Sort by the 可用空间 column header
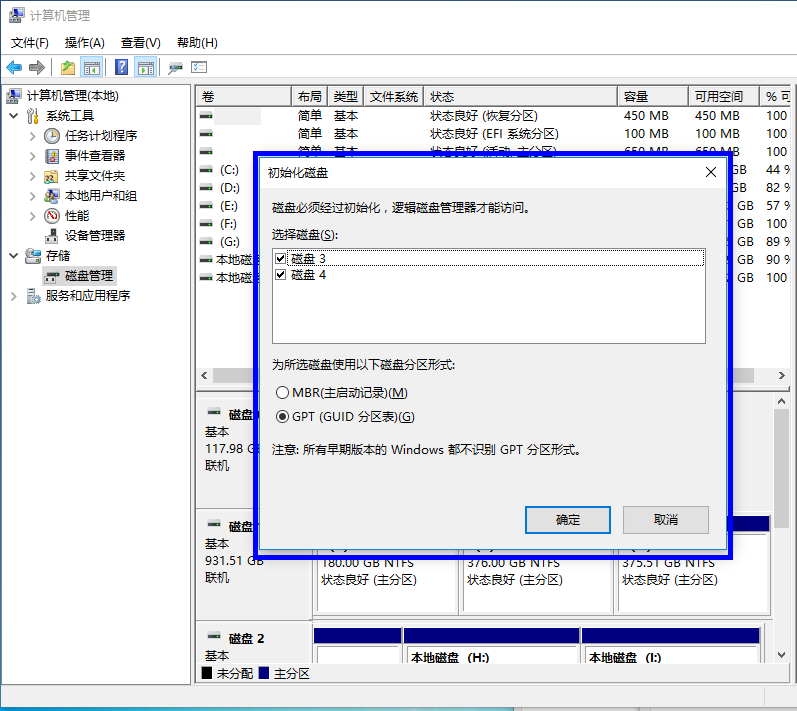This screenshot has width=797, height=711. click(x=724, y=97)
